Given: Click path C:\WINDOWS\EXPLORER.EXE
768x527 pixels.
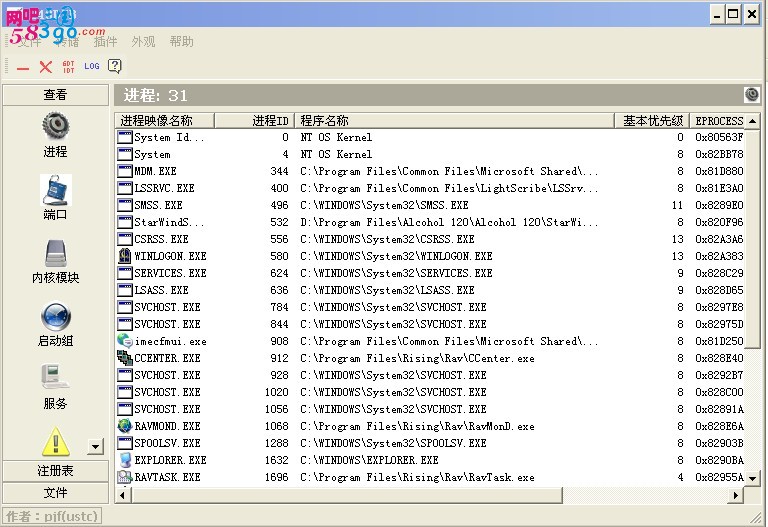Looking at the screenshot, I should click(x=369, y=460).
